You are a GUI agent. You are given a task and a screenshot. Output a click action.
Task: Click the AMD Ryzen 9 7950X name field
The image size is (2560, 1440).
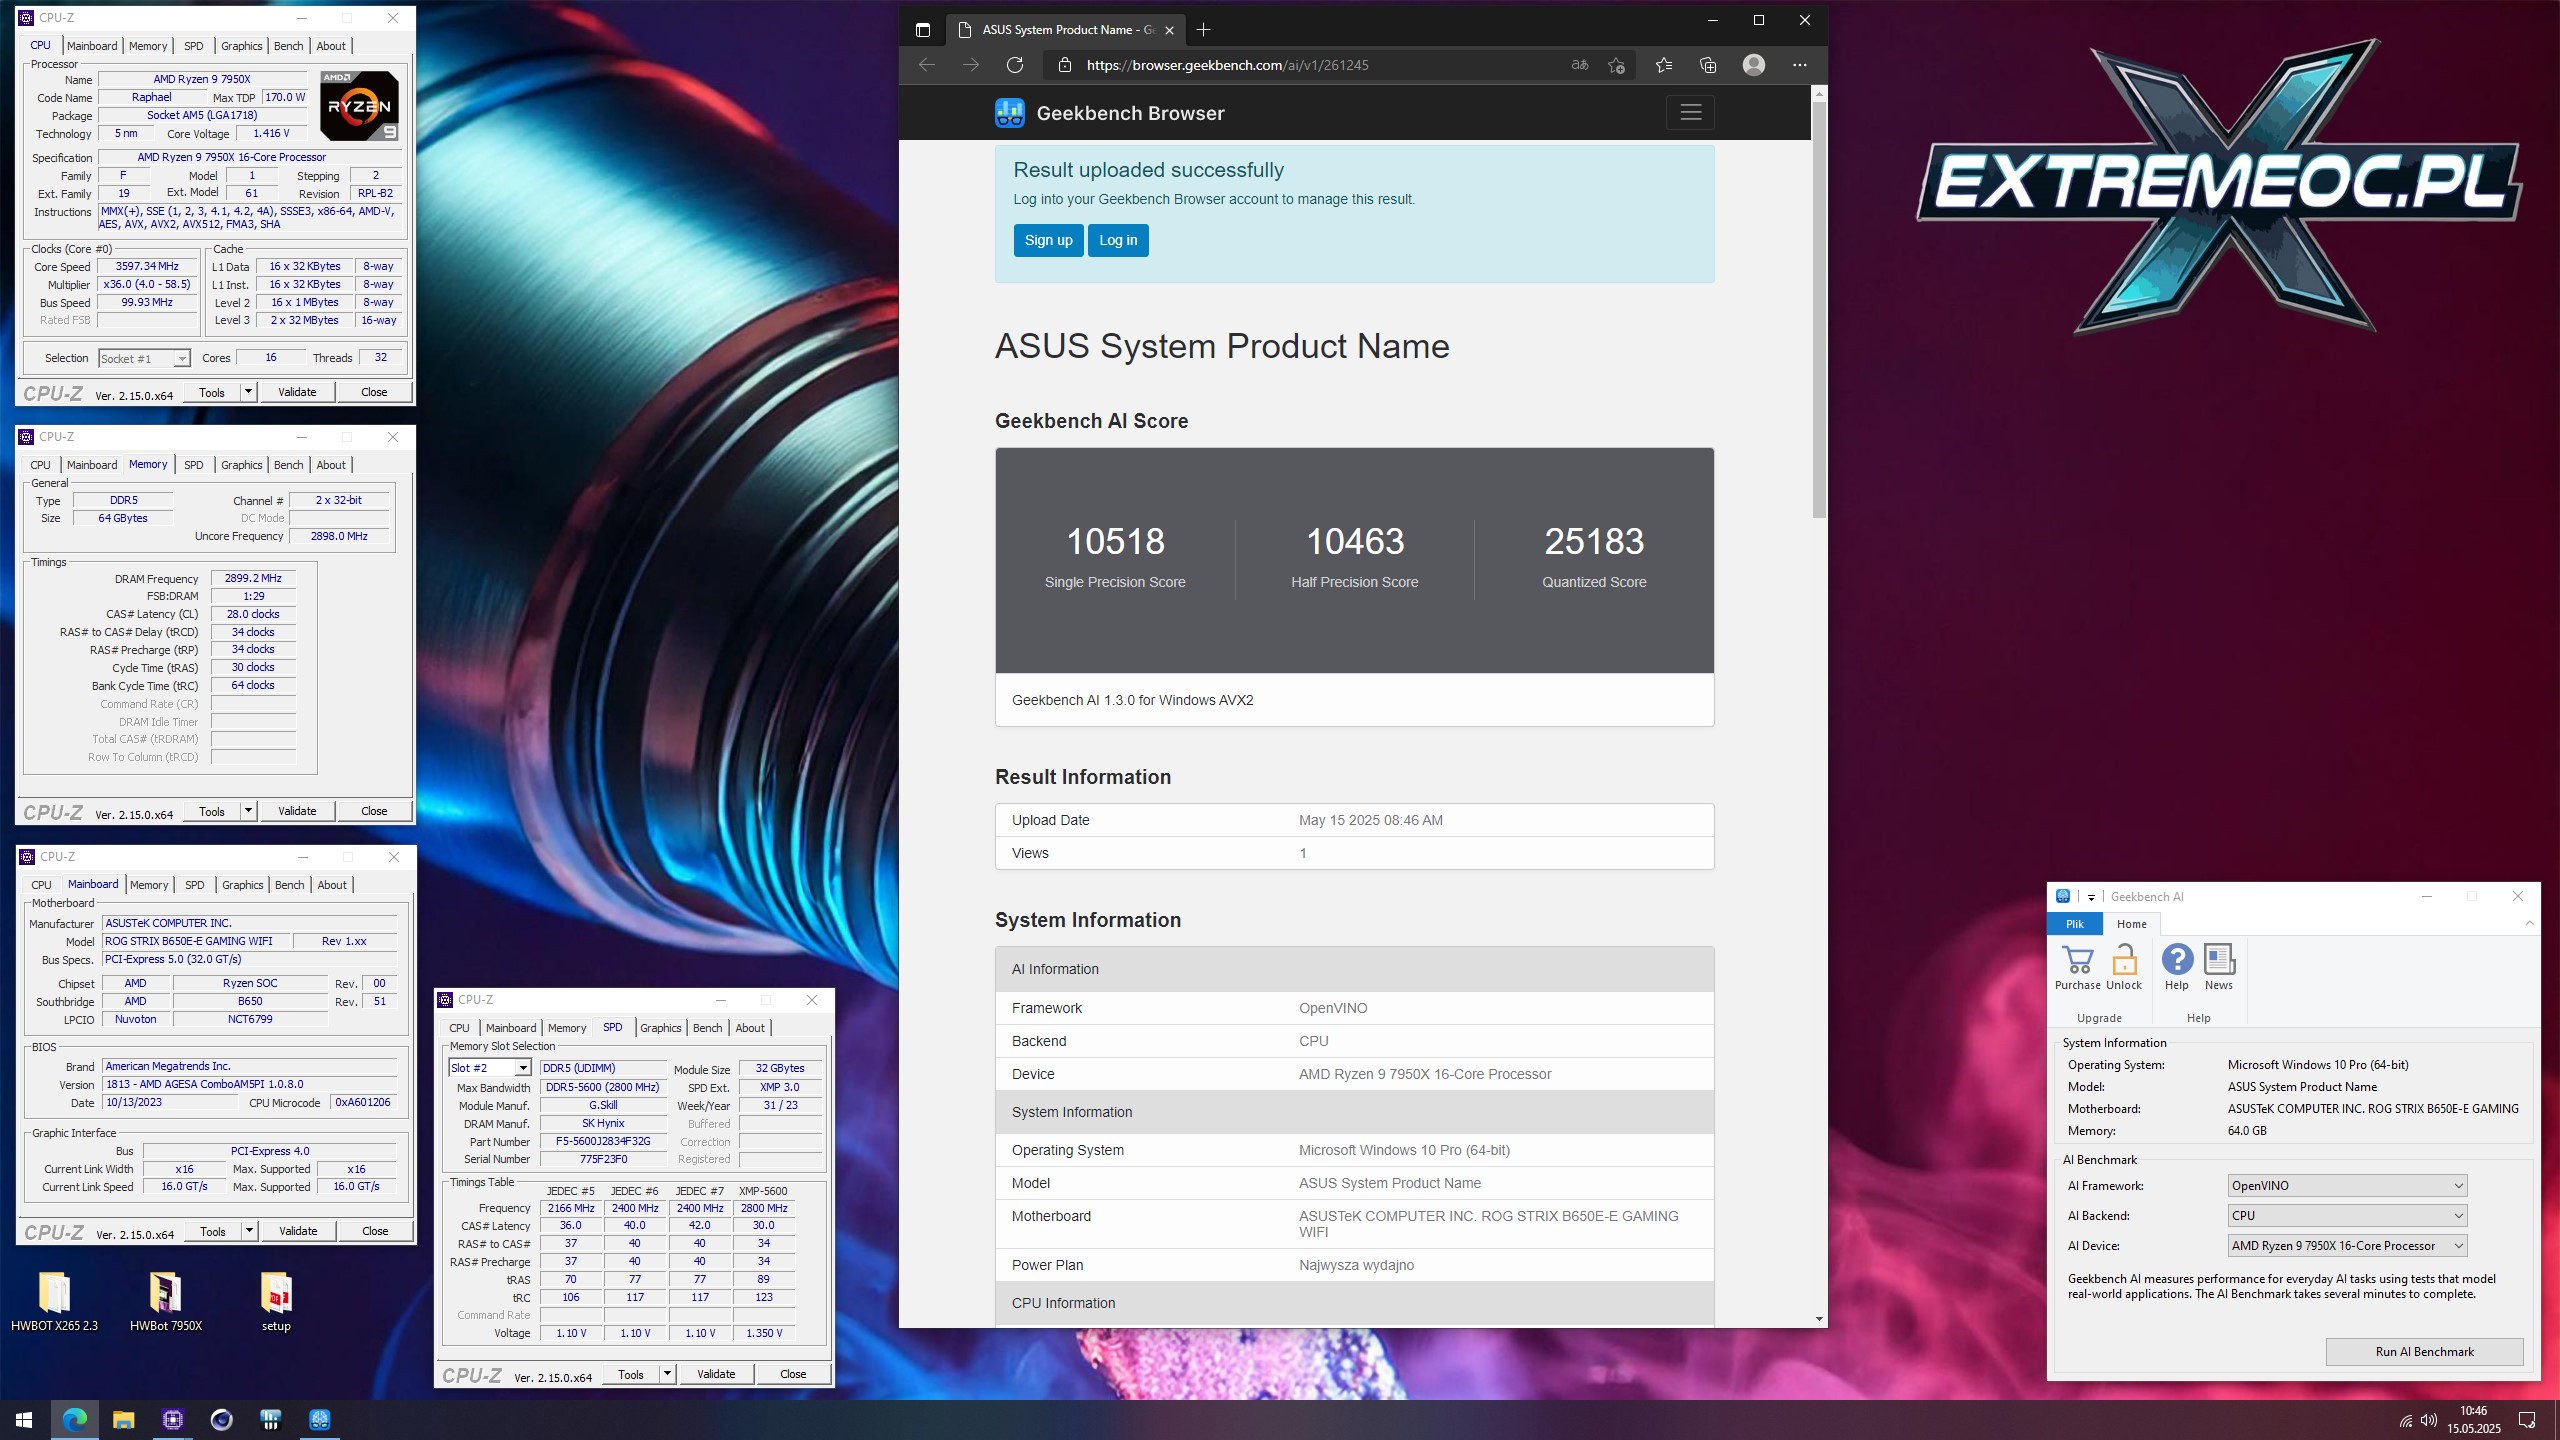(202, 79)
